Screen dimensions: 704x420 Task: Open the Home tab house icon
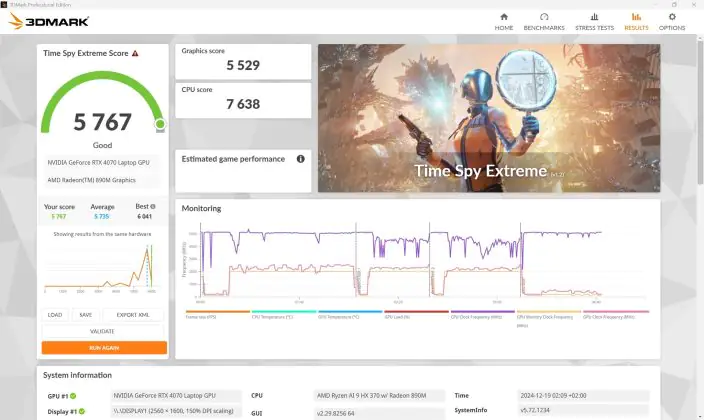pos(504,17)
